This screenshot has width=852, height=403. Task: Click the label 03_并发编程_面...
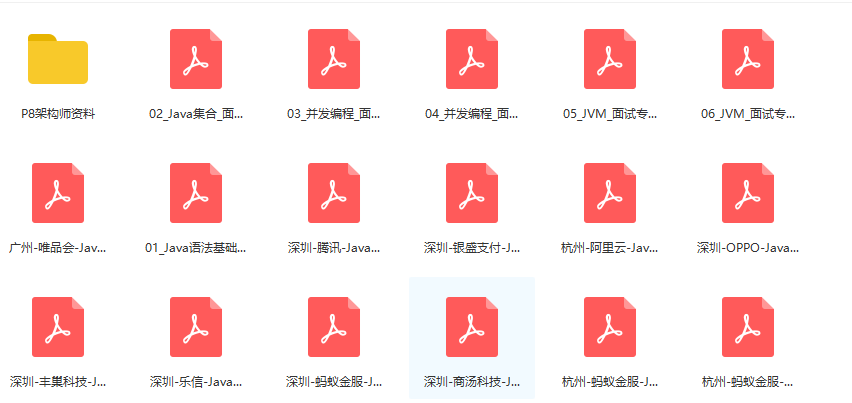(334, 114)
